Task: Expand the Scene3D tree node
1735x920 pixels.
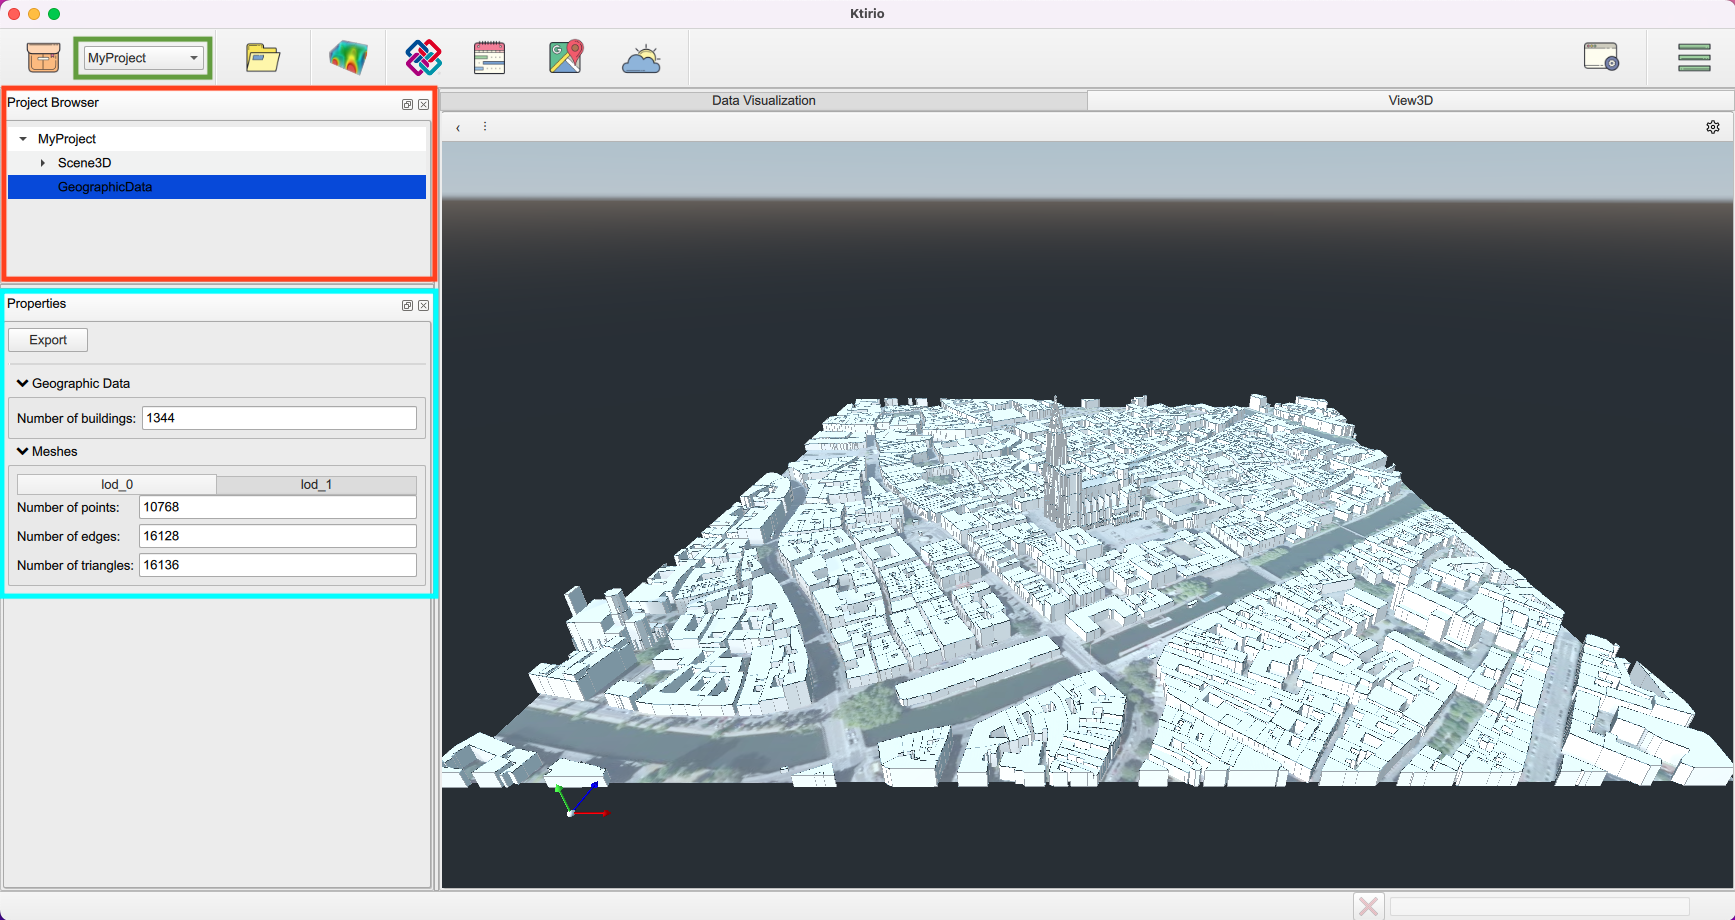Action: pyautogui.click(x=43, y=163)
